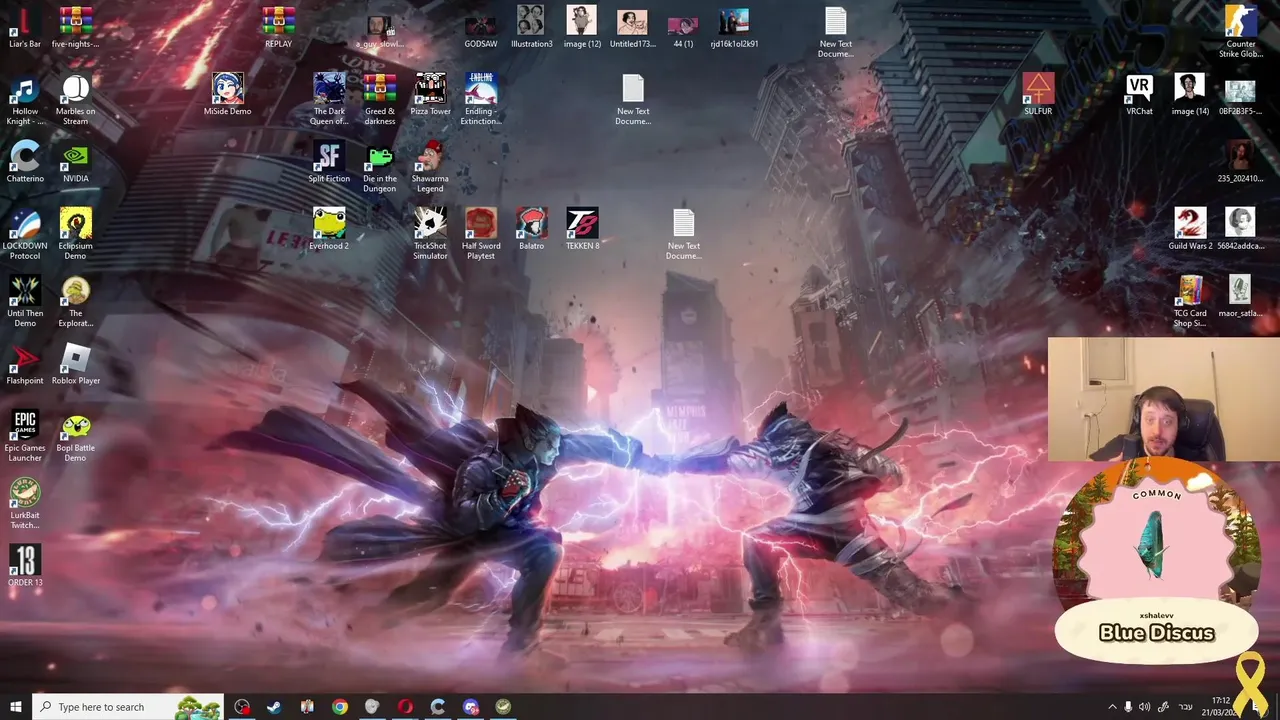Viewport: 1280px width, 720px height.
Task: Launch Counter Strike Global Offensive shortcut
Action: point(1240,32)
